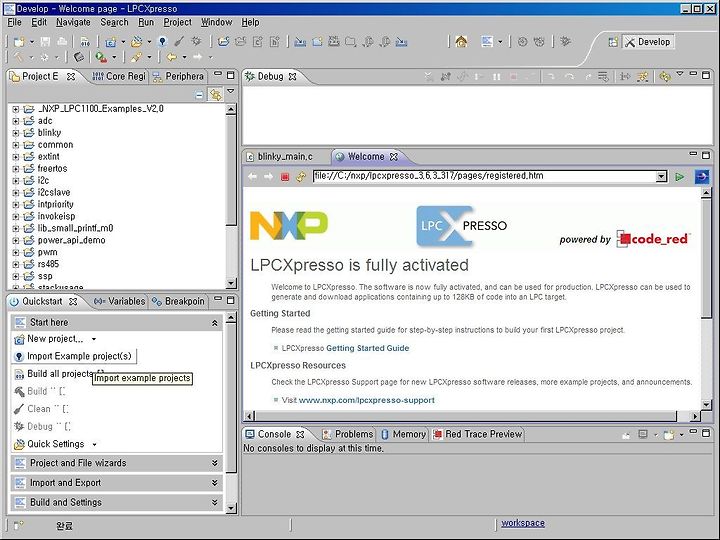Click the Open Perspective icon beside Develop
Screen dimensions: 720x540
pyautogui.click(x=613, y=42)
